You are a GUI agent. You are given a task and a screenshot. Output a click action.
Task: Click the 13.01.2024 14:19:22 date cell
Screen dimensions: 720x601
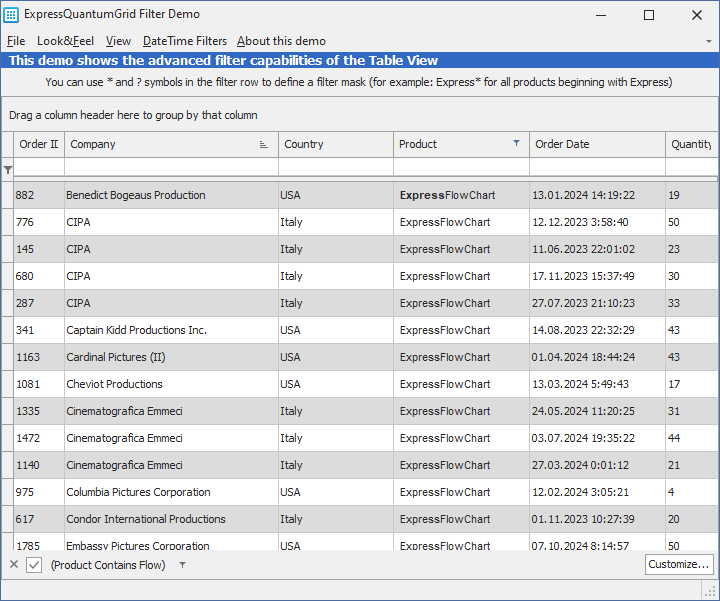tap(597, 195)
